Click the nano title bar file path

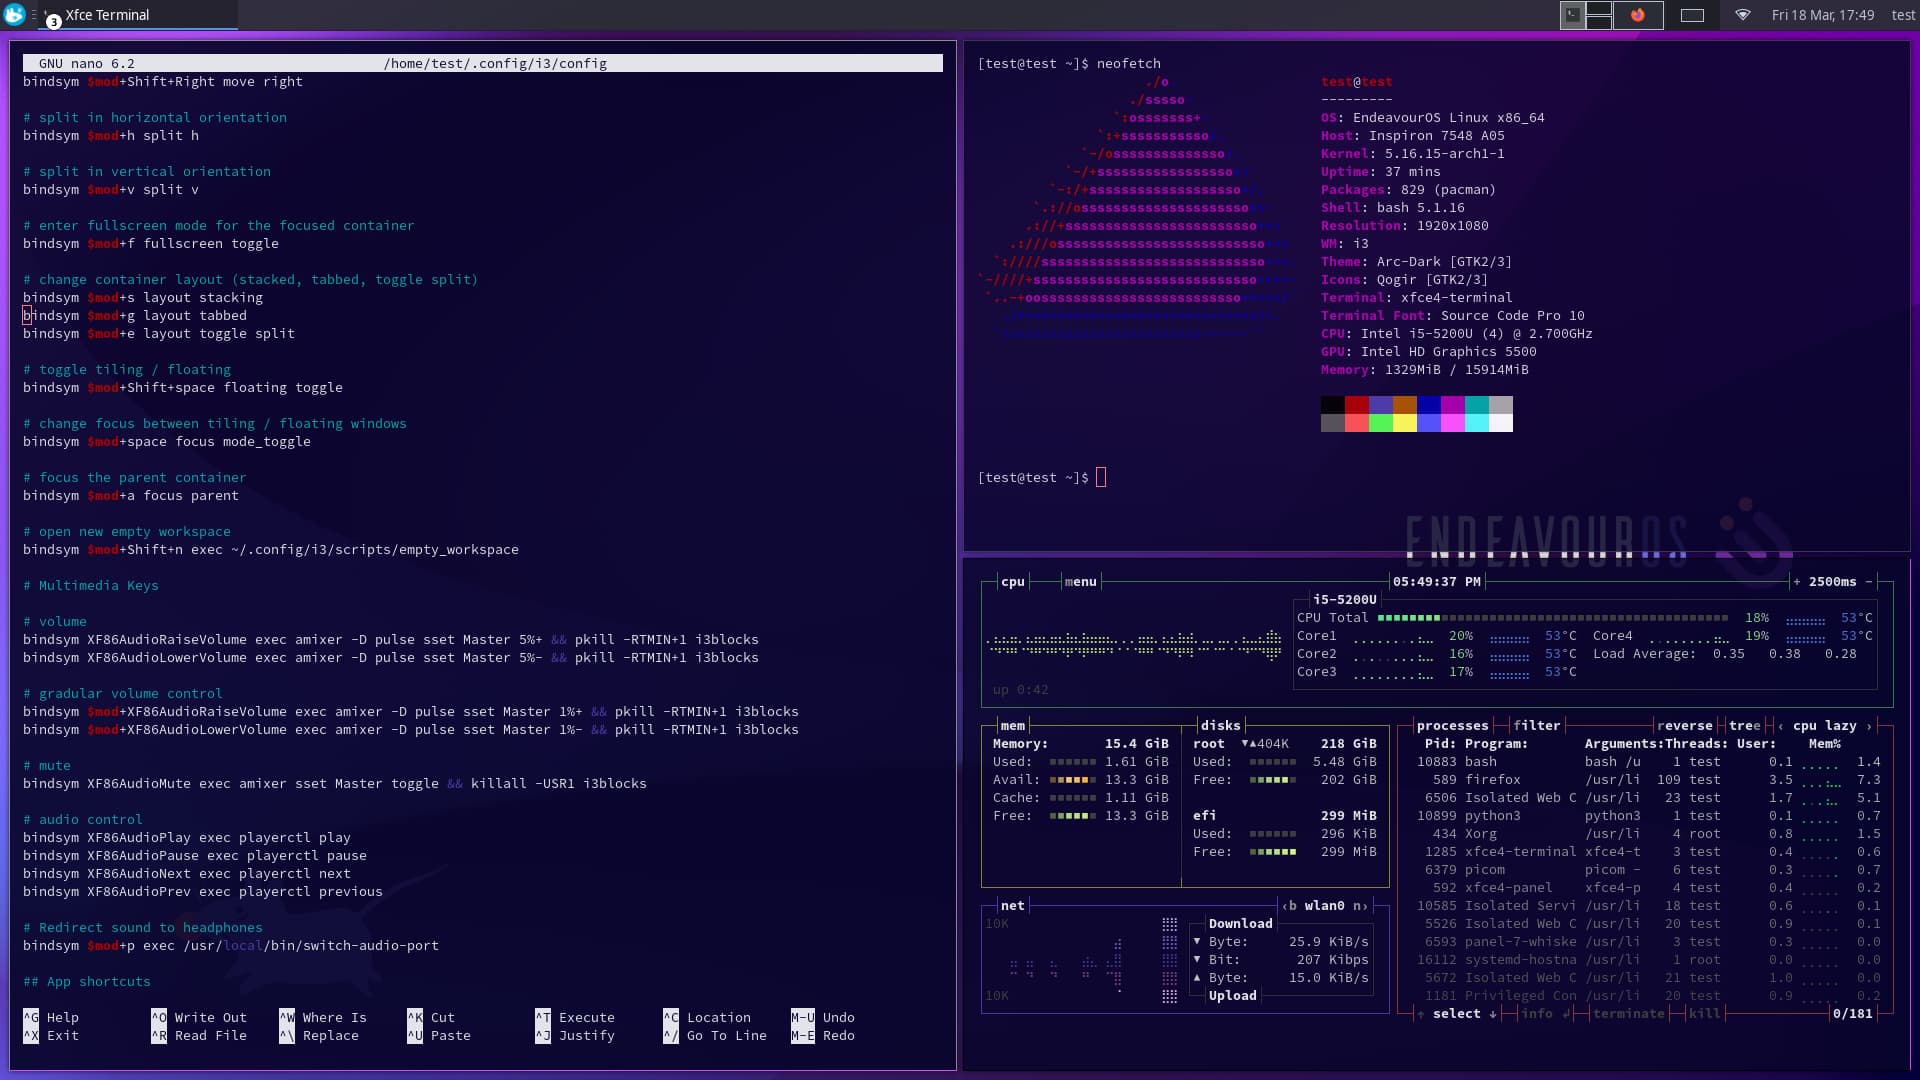[495, 63]
